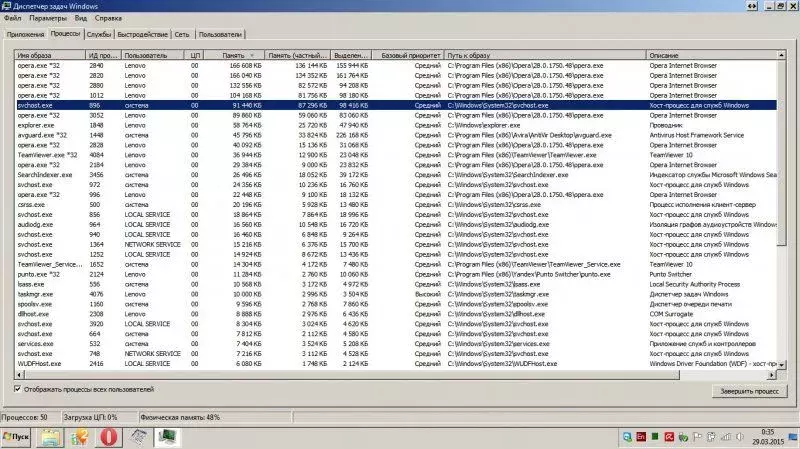Click the Task Manager title bar icon
Viewport: 800px width, 449px height.
[x=6, y=6]
